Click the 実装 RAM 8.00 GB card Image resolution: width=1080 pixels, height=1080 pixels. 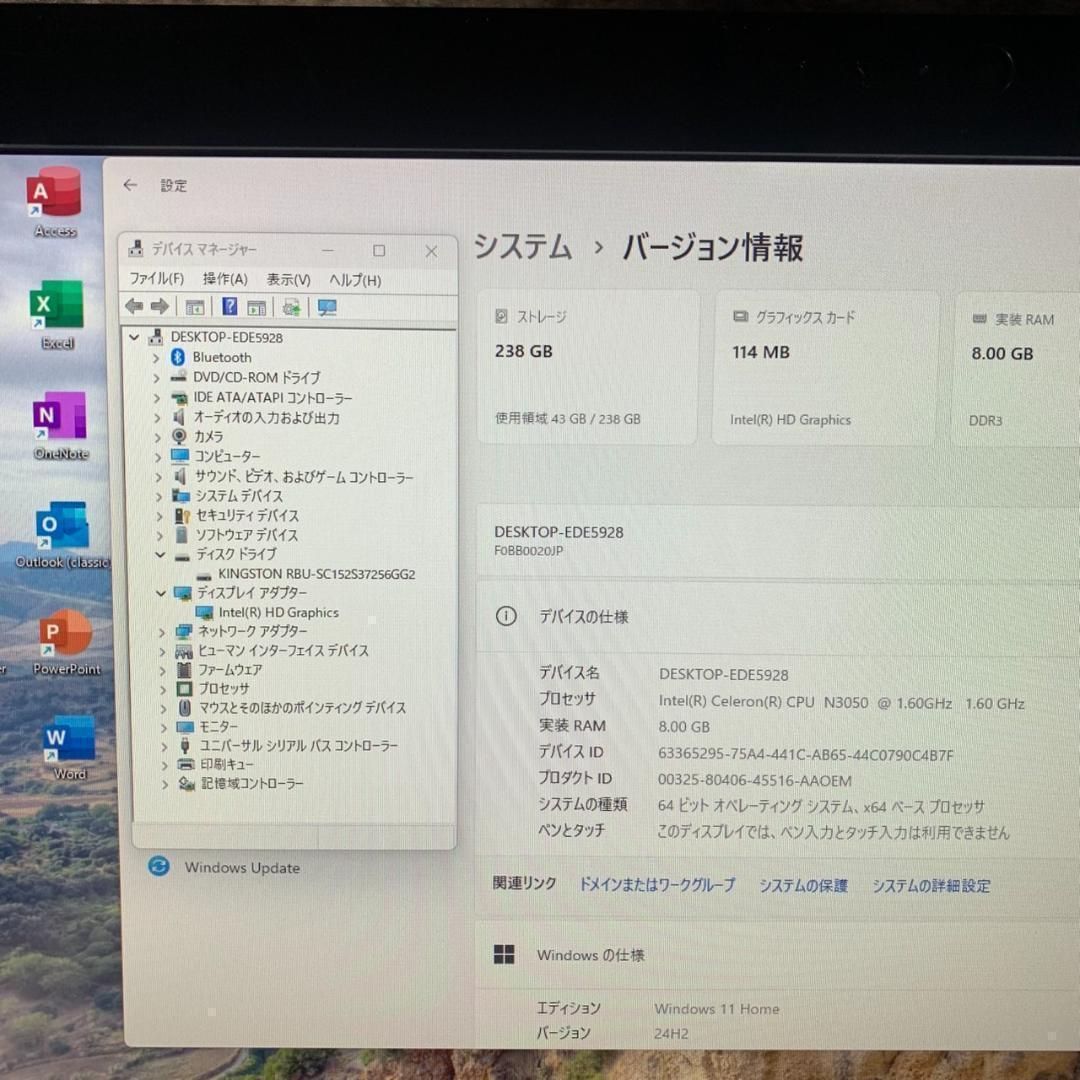[1017, 369]
